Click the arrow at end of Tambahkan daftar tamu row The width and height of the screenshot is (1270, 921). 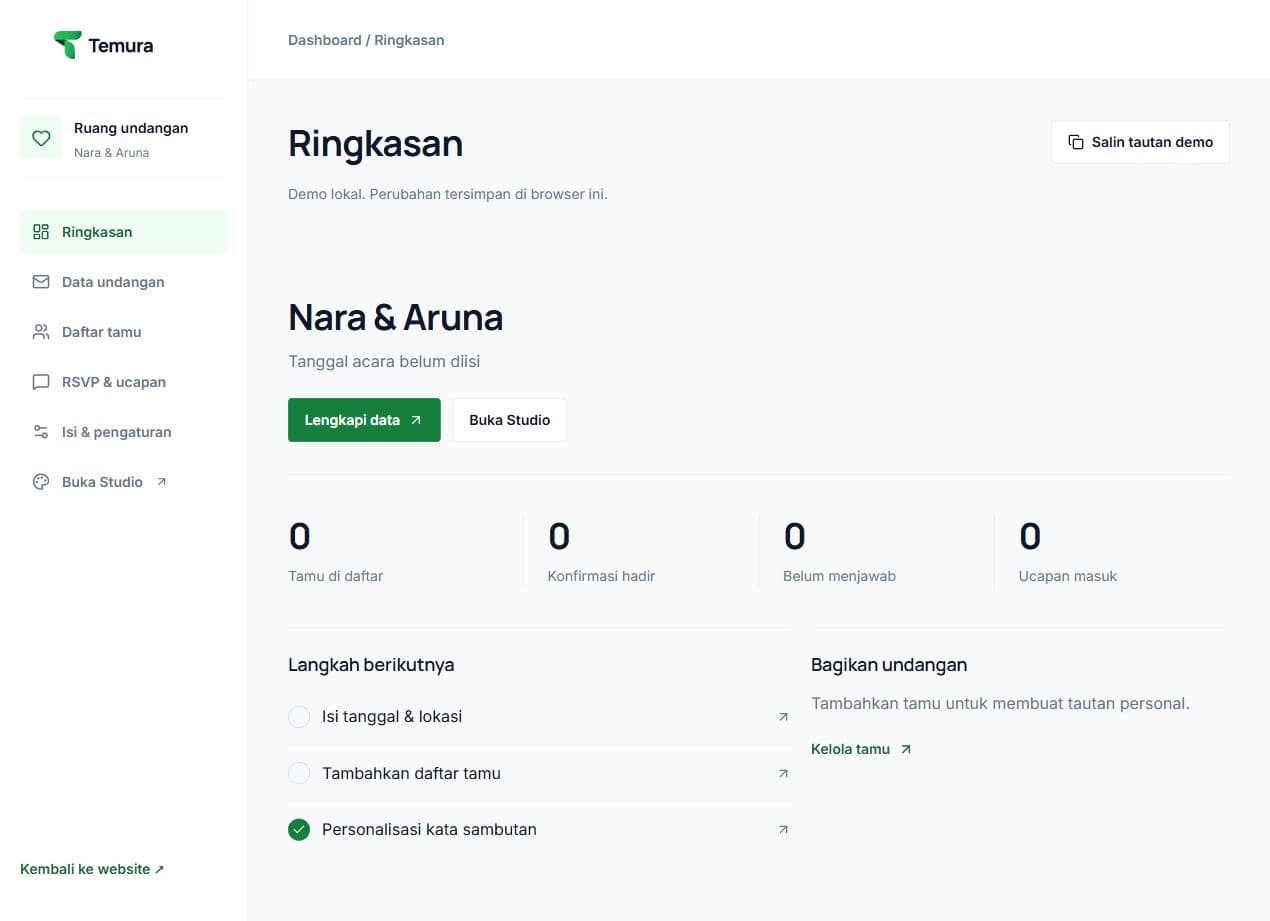tap(783, 773)
